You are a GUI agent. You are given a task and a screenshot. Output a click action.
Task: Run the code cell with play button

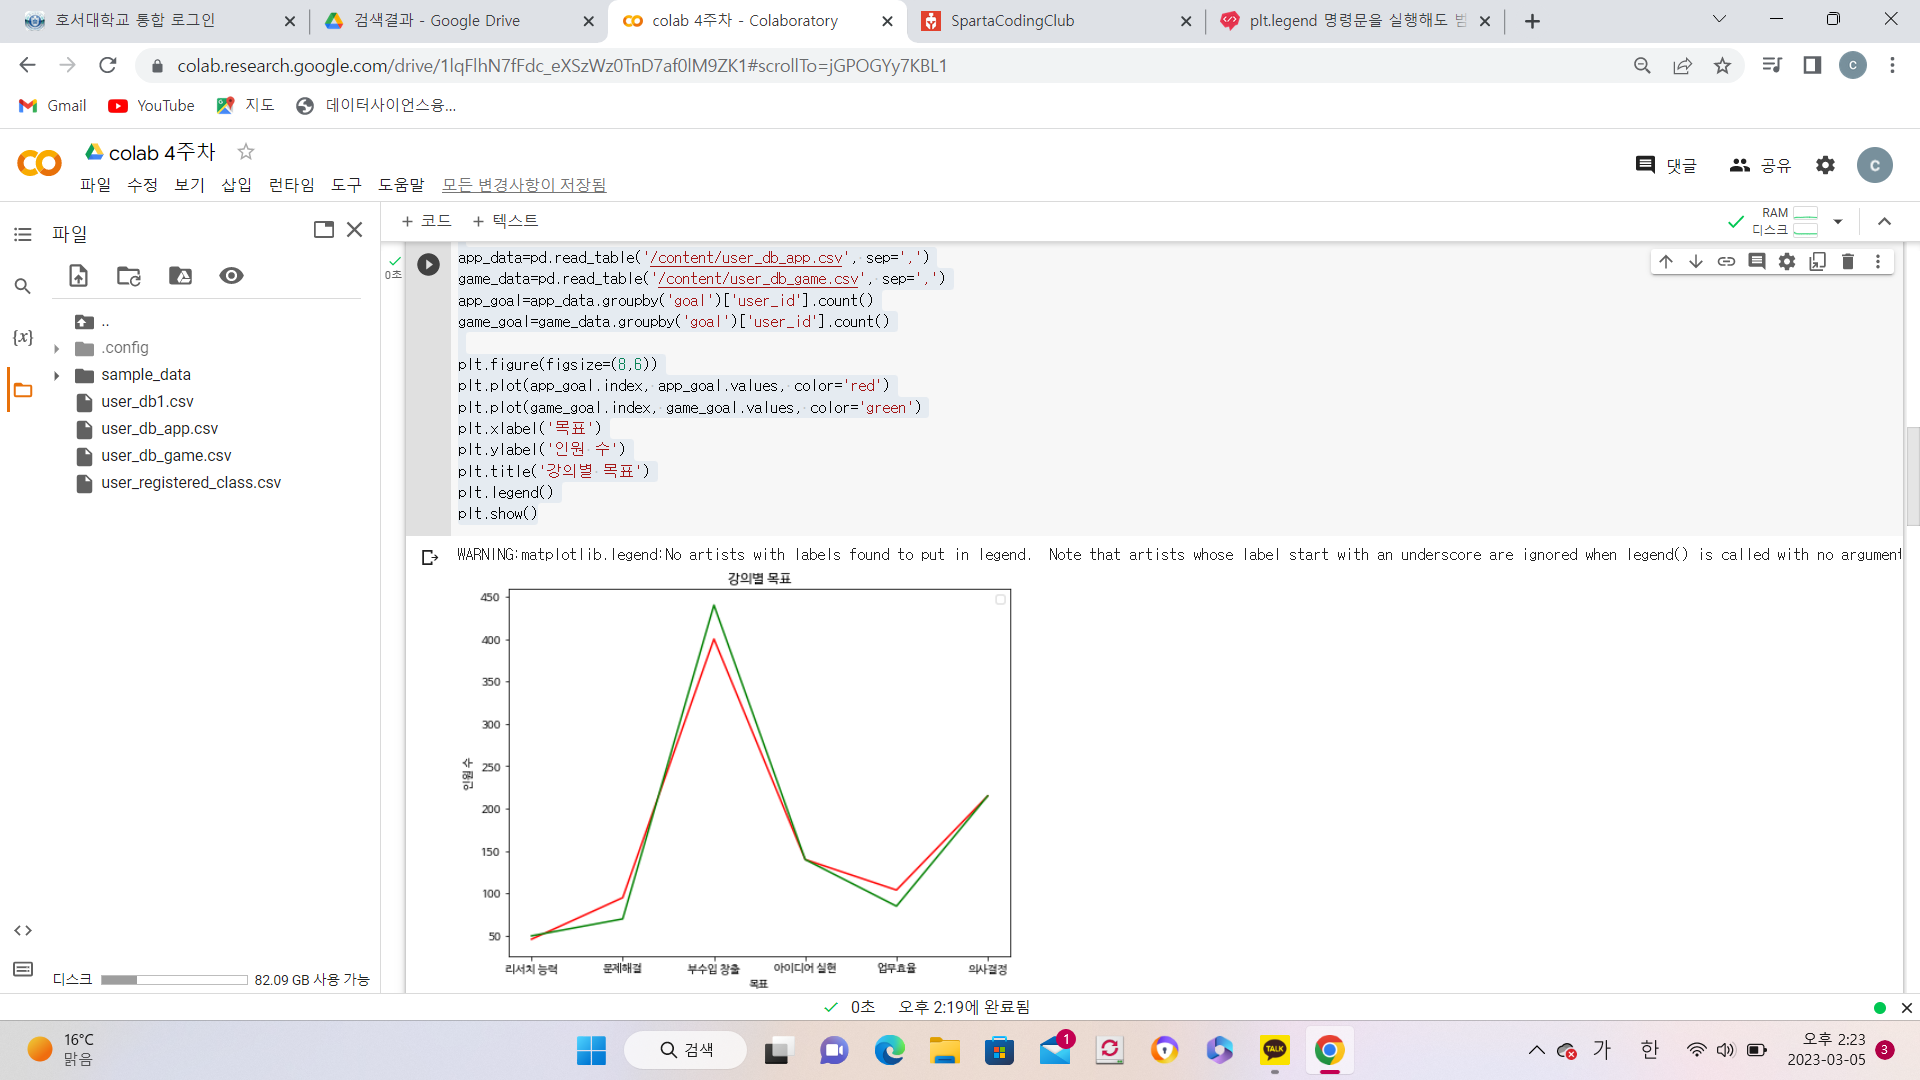point(428,264)
